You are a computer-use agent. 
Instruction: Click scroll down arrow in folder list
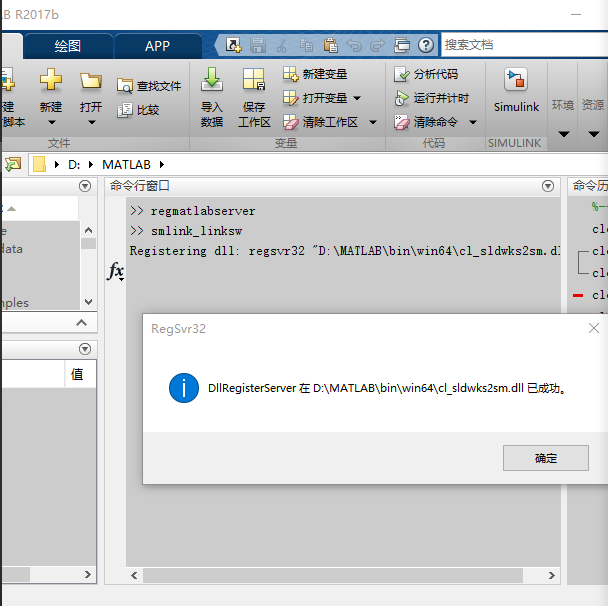88,302
